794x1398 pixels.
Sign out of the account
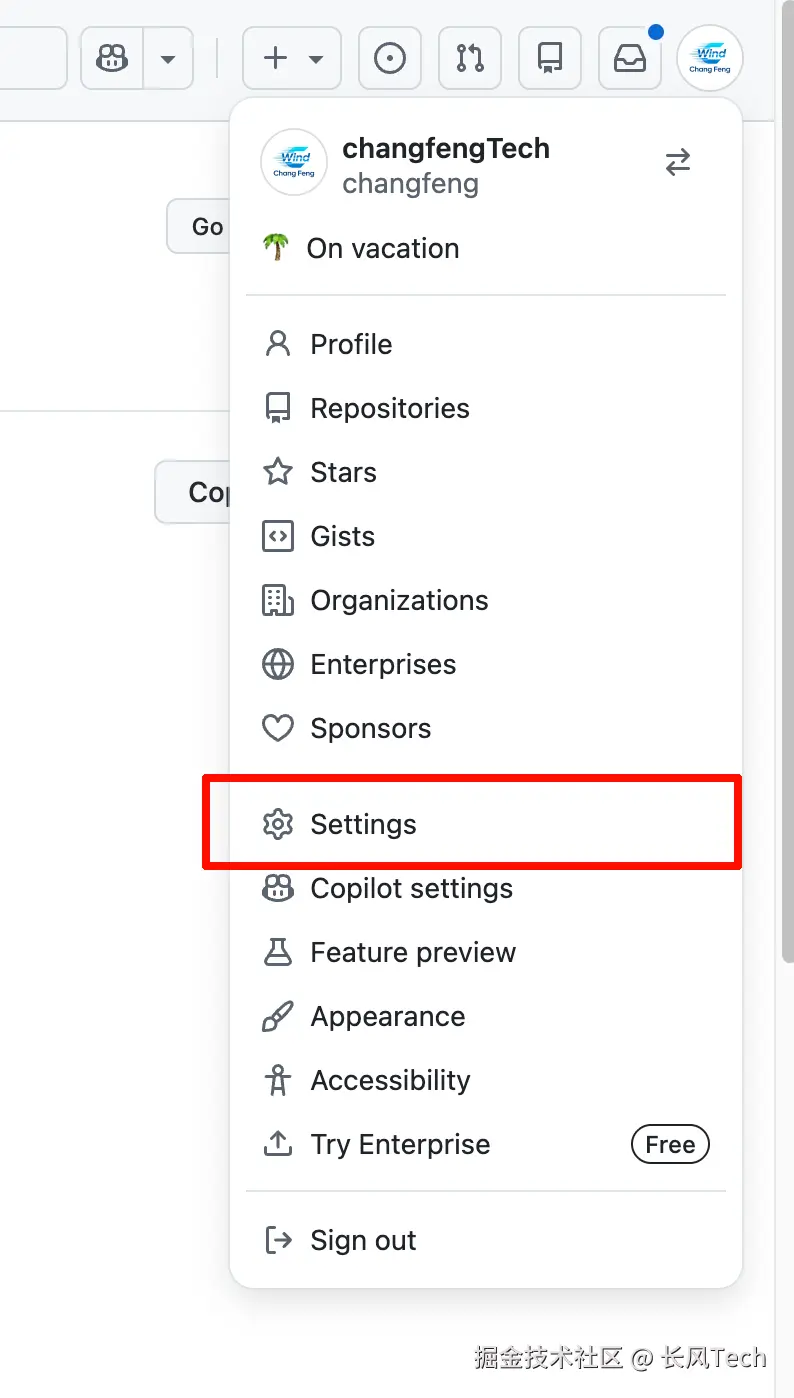tap(363, 1241)
